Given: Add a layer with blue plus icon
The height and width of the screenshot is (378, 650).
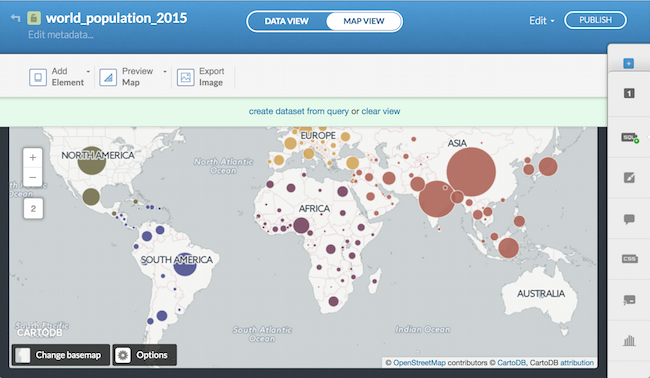Looking at the screenshot, I should (628, 63).
